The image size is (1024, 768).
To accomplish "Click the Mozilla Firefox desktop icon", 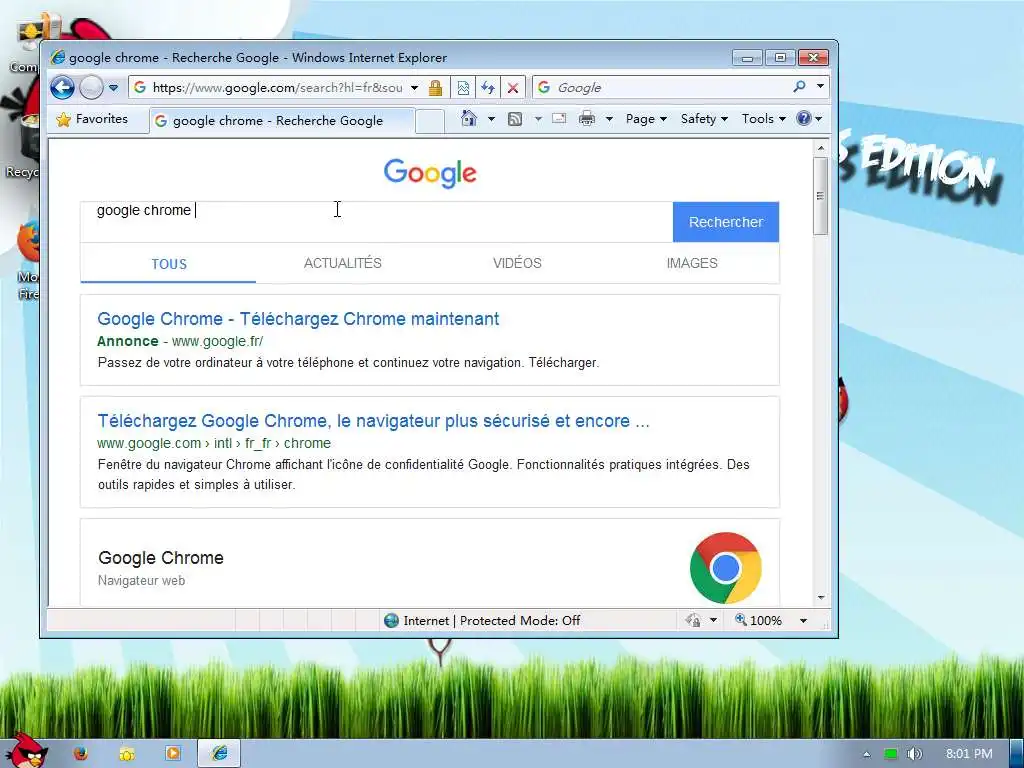I will [29, 261].
